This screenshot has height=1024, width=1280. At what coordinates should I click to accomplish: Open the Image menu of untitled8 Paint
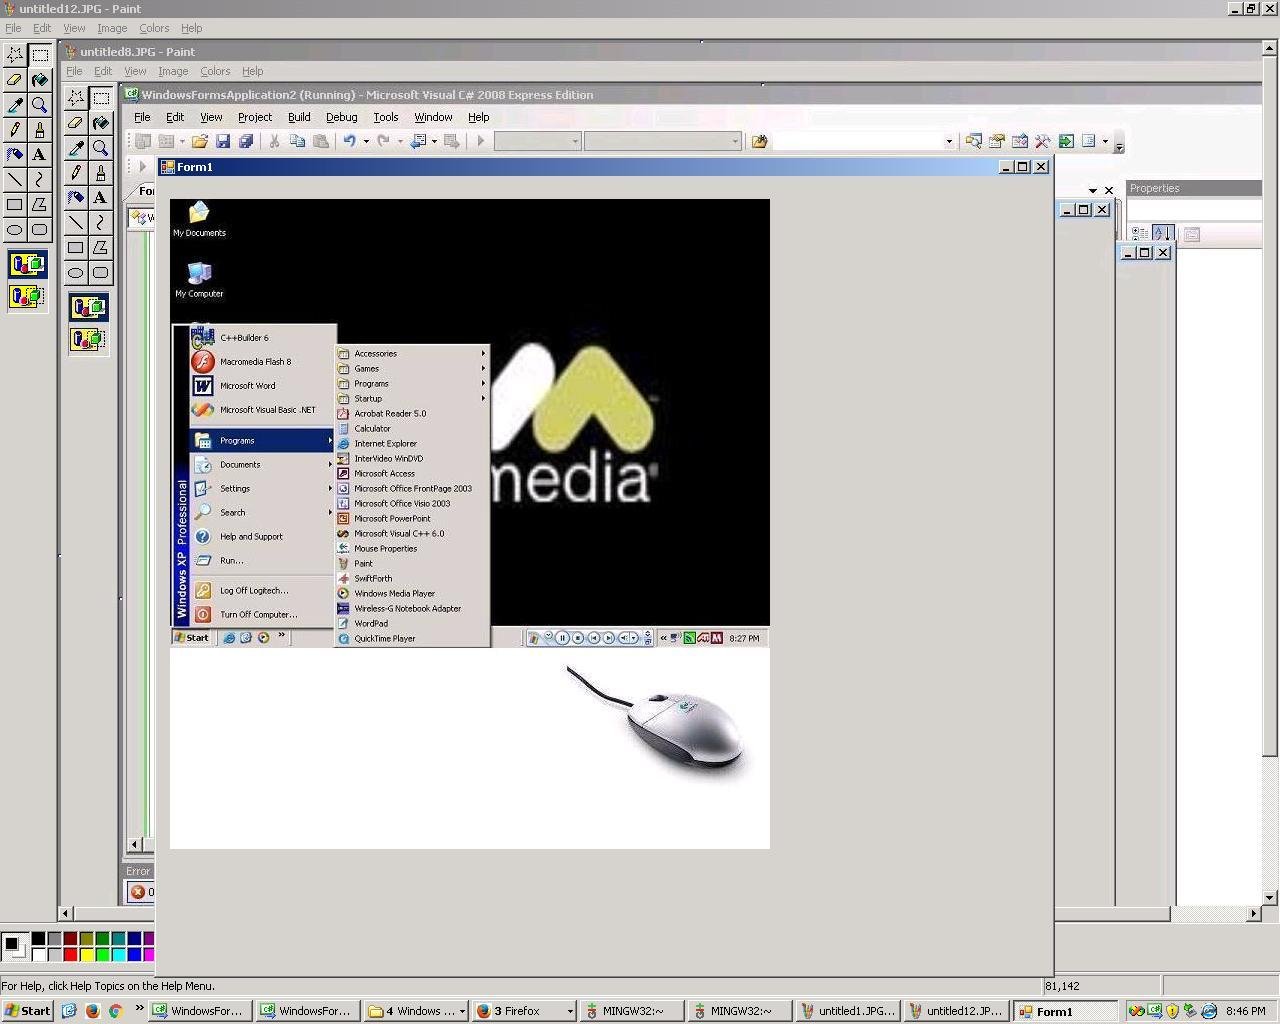[173, 71]
